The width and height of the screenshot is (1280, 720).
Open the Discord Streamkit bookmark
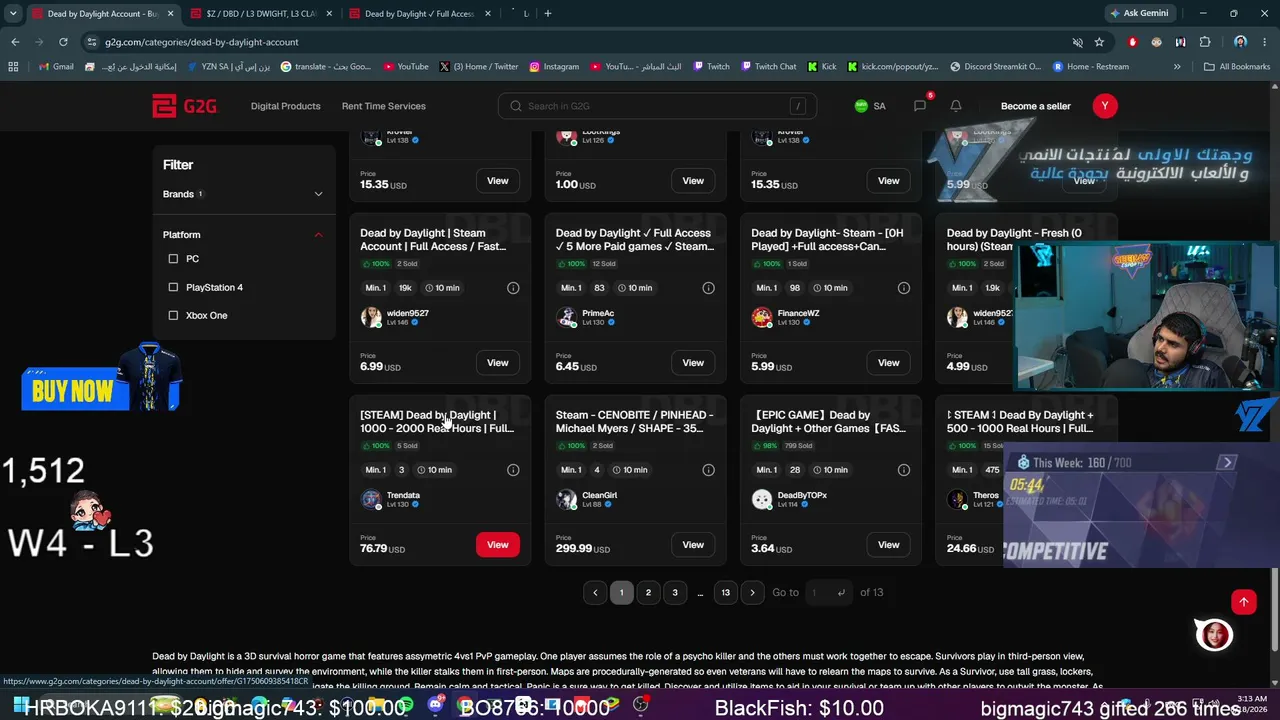pos(995,67)
